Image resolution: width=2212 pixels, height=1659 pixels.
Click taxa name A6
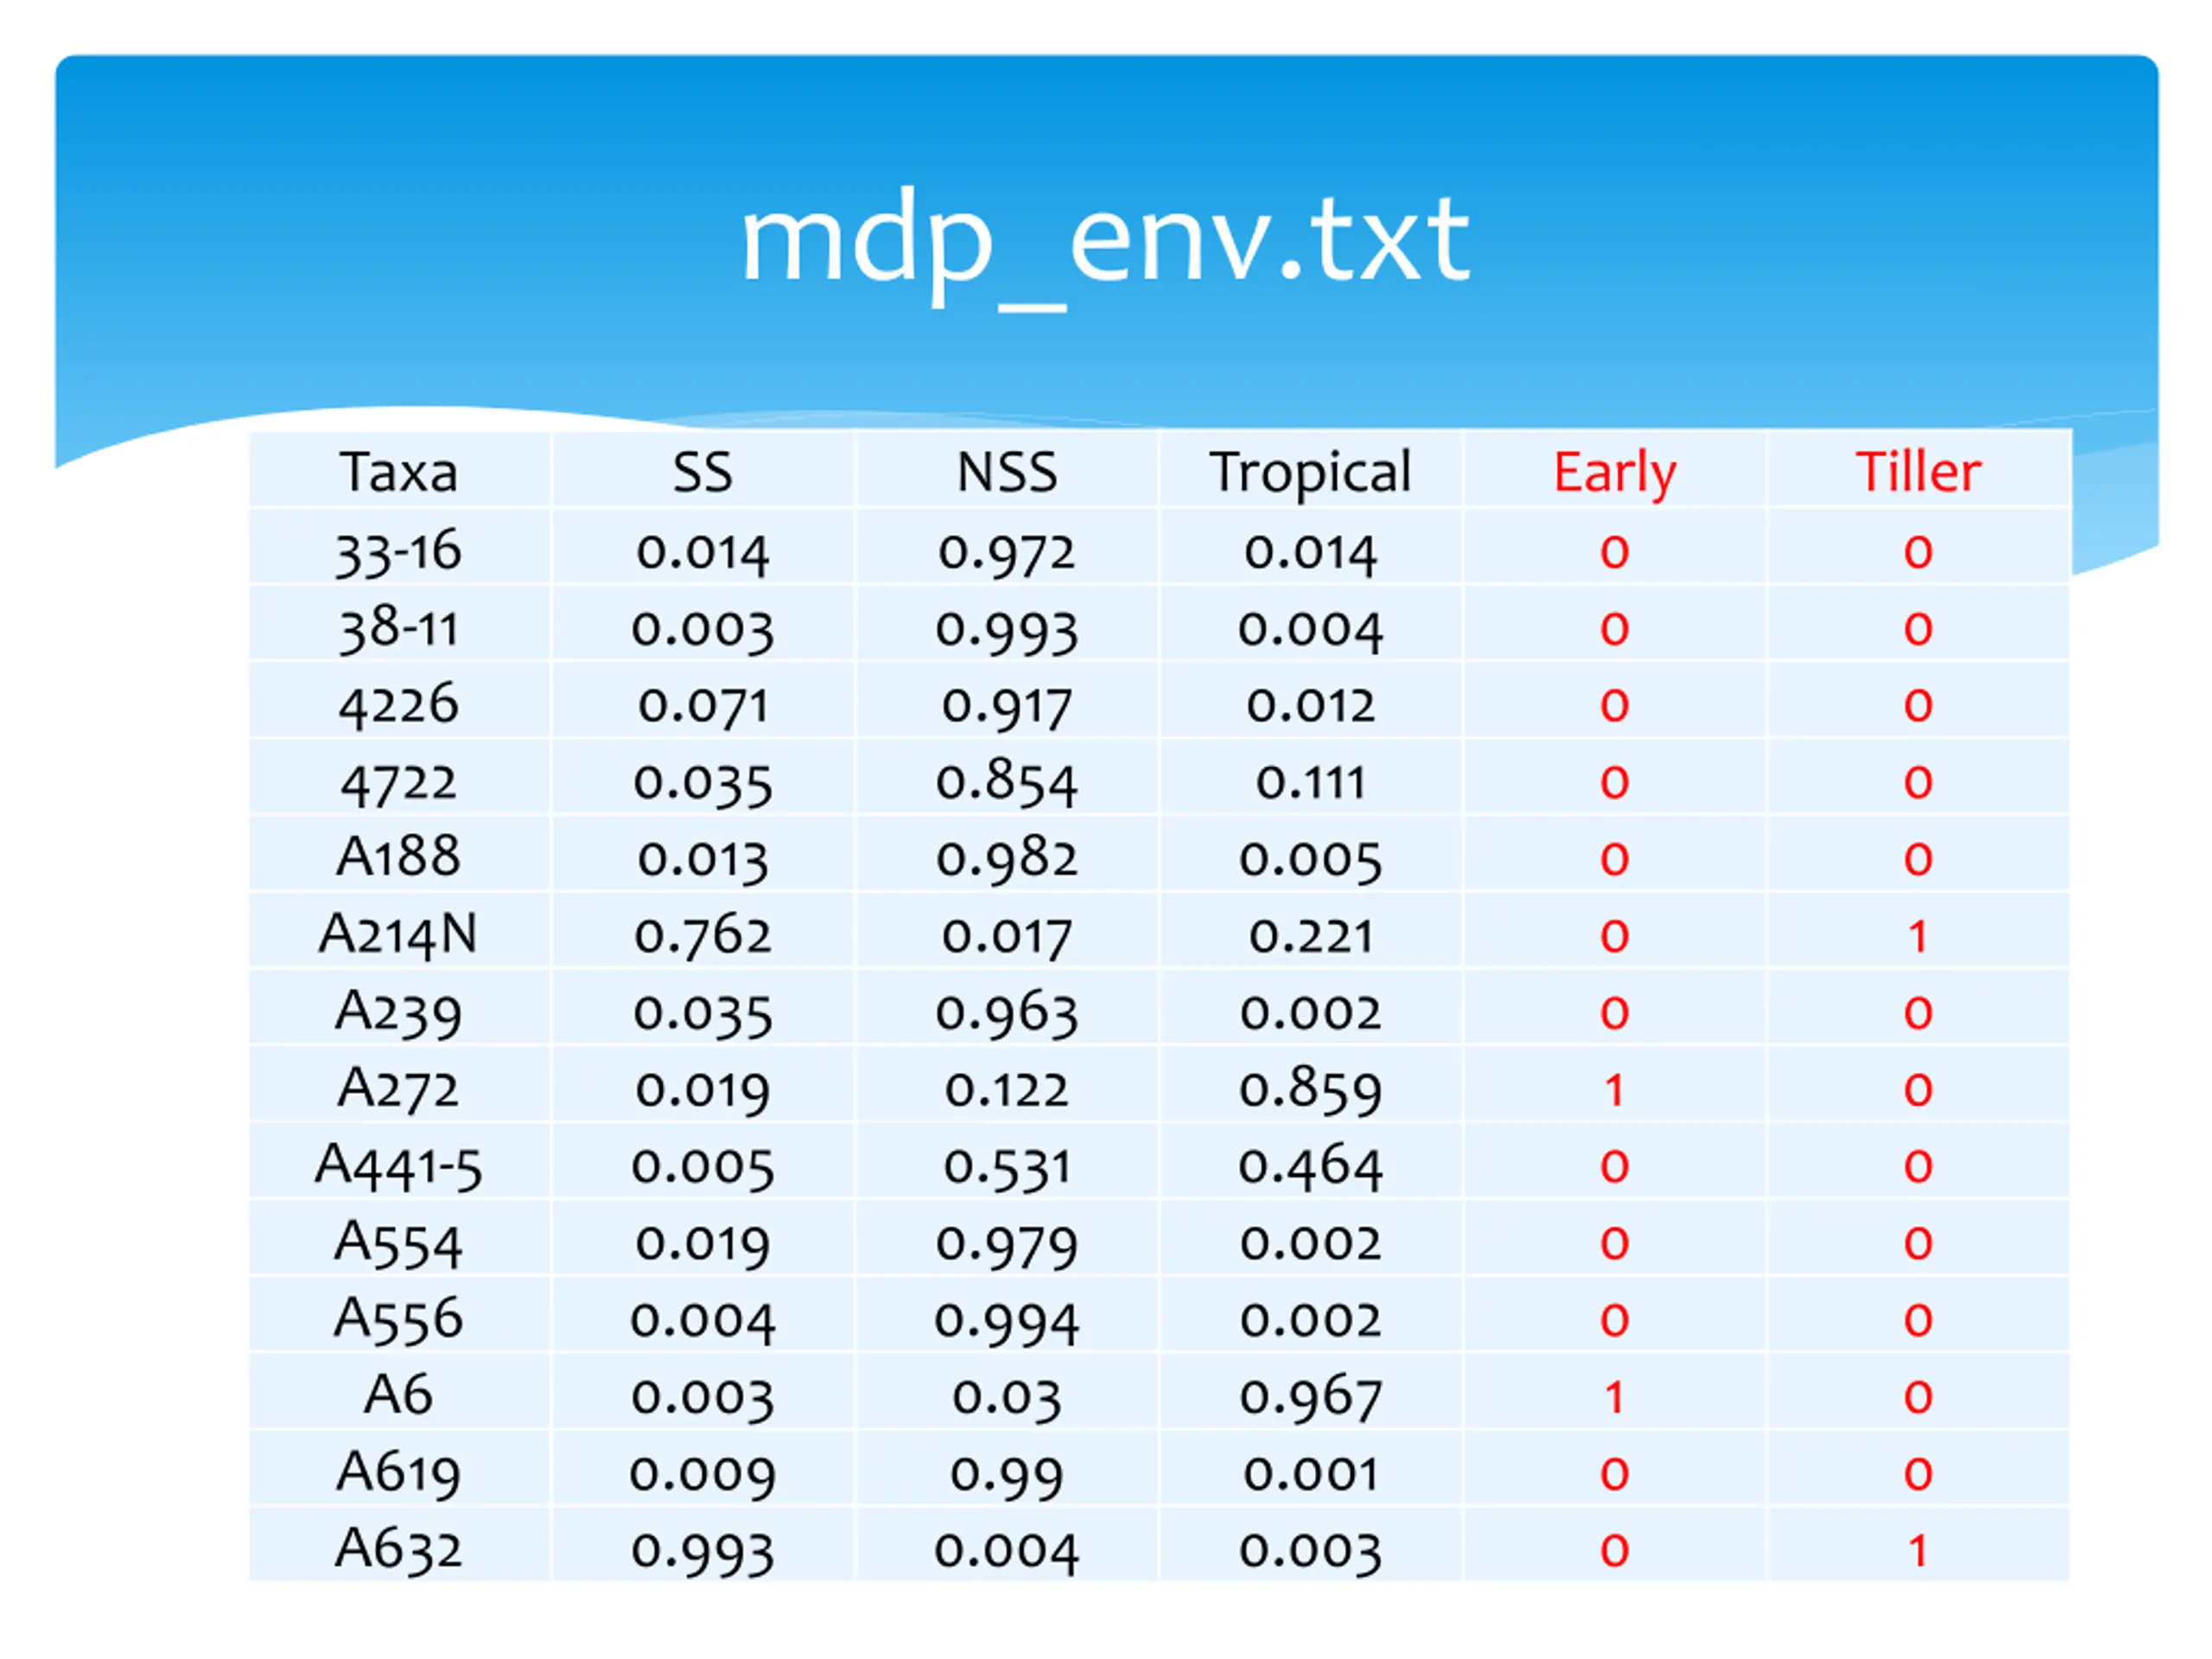399,1396
